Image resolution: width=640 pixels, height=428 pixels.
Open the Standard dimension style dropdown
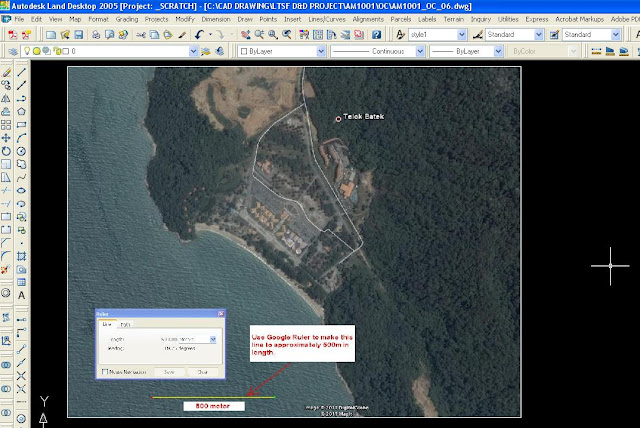[539, 35]
